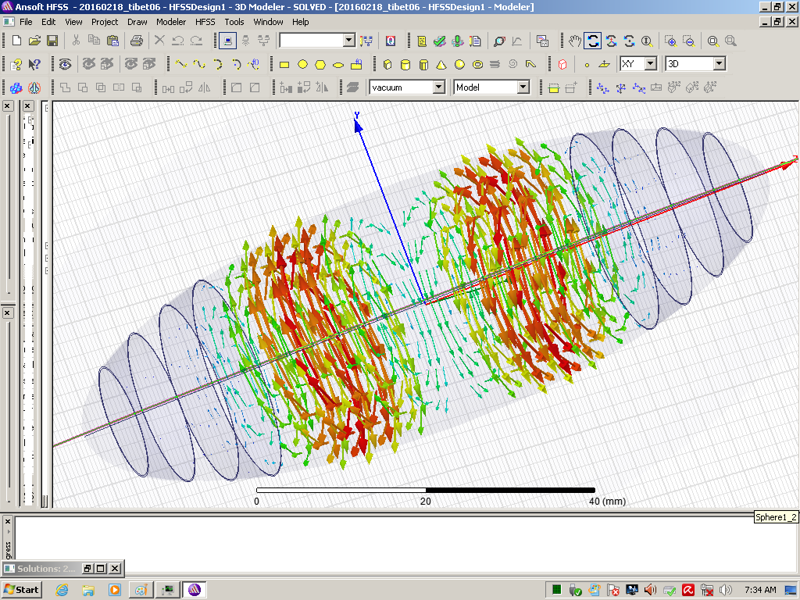
Task: Toggle the selection mode button in top toolbar
Action: 228,41
